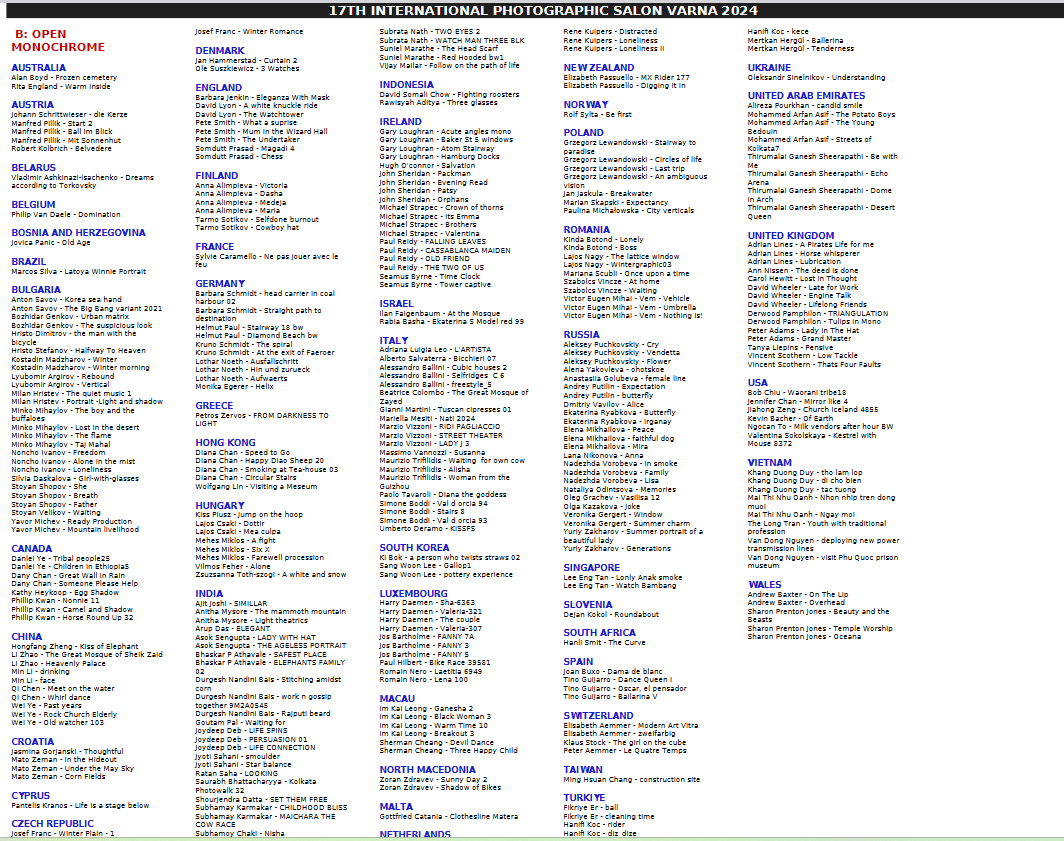Click the 'SOUTH KOREA' heading

(x=414, y=548)
